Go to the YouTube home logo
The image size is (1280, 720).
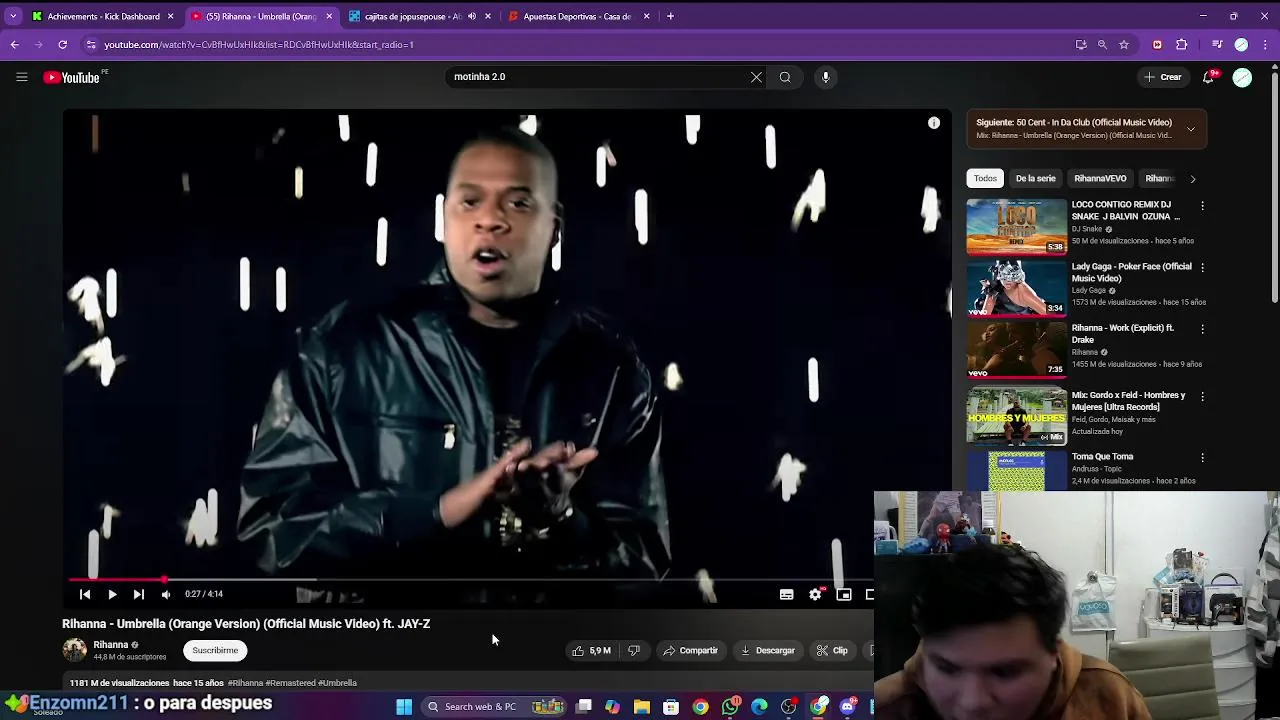[x=72, y=77]
